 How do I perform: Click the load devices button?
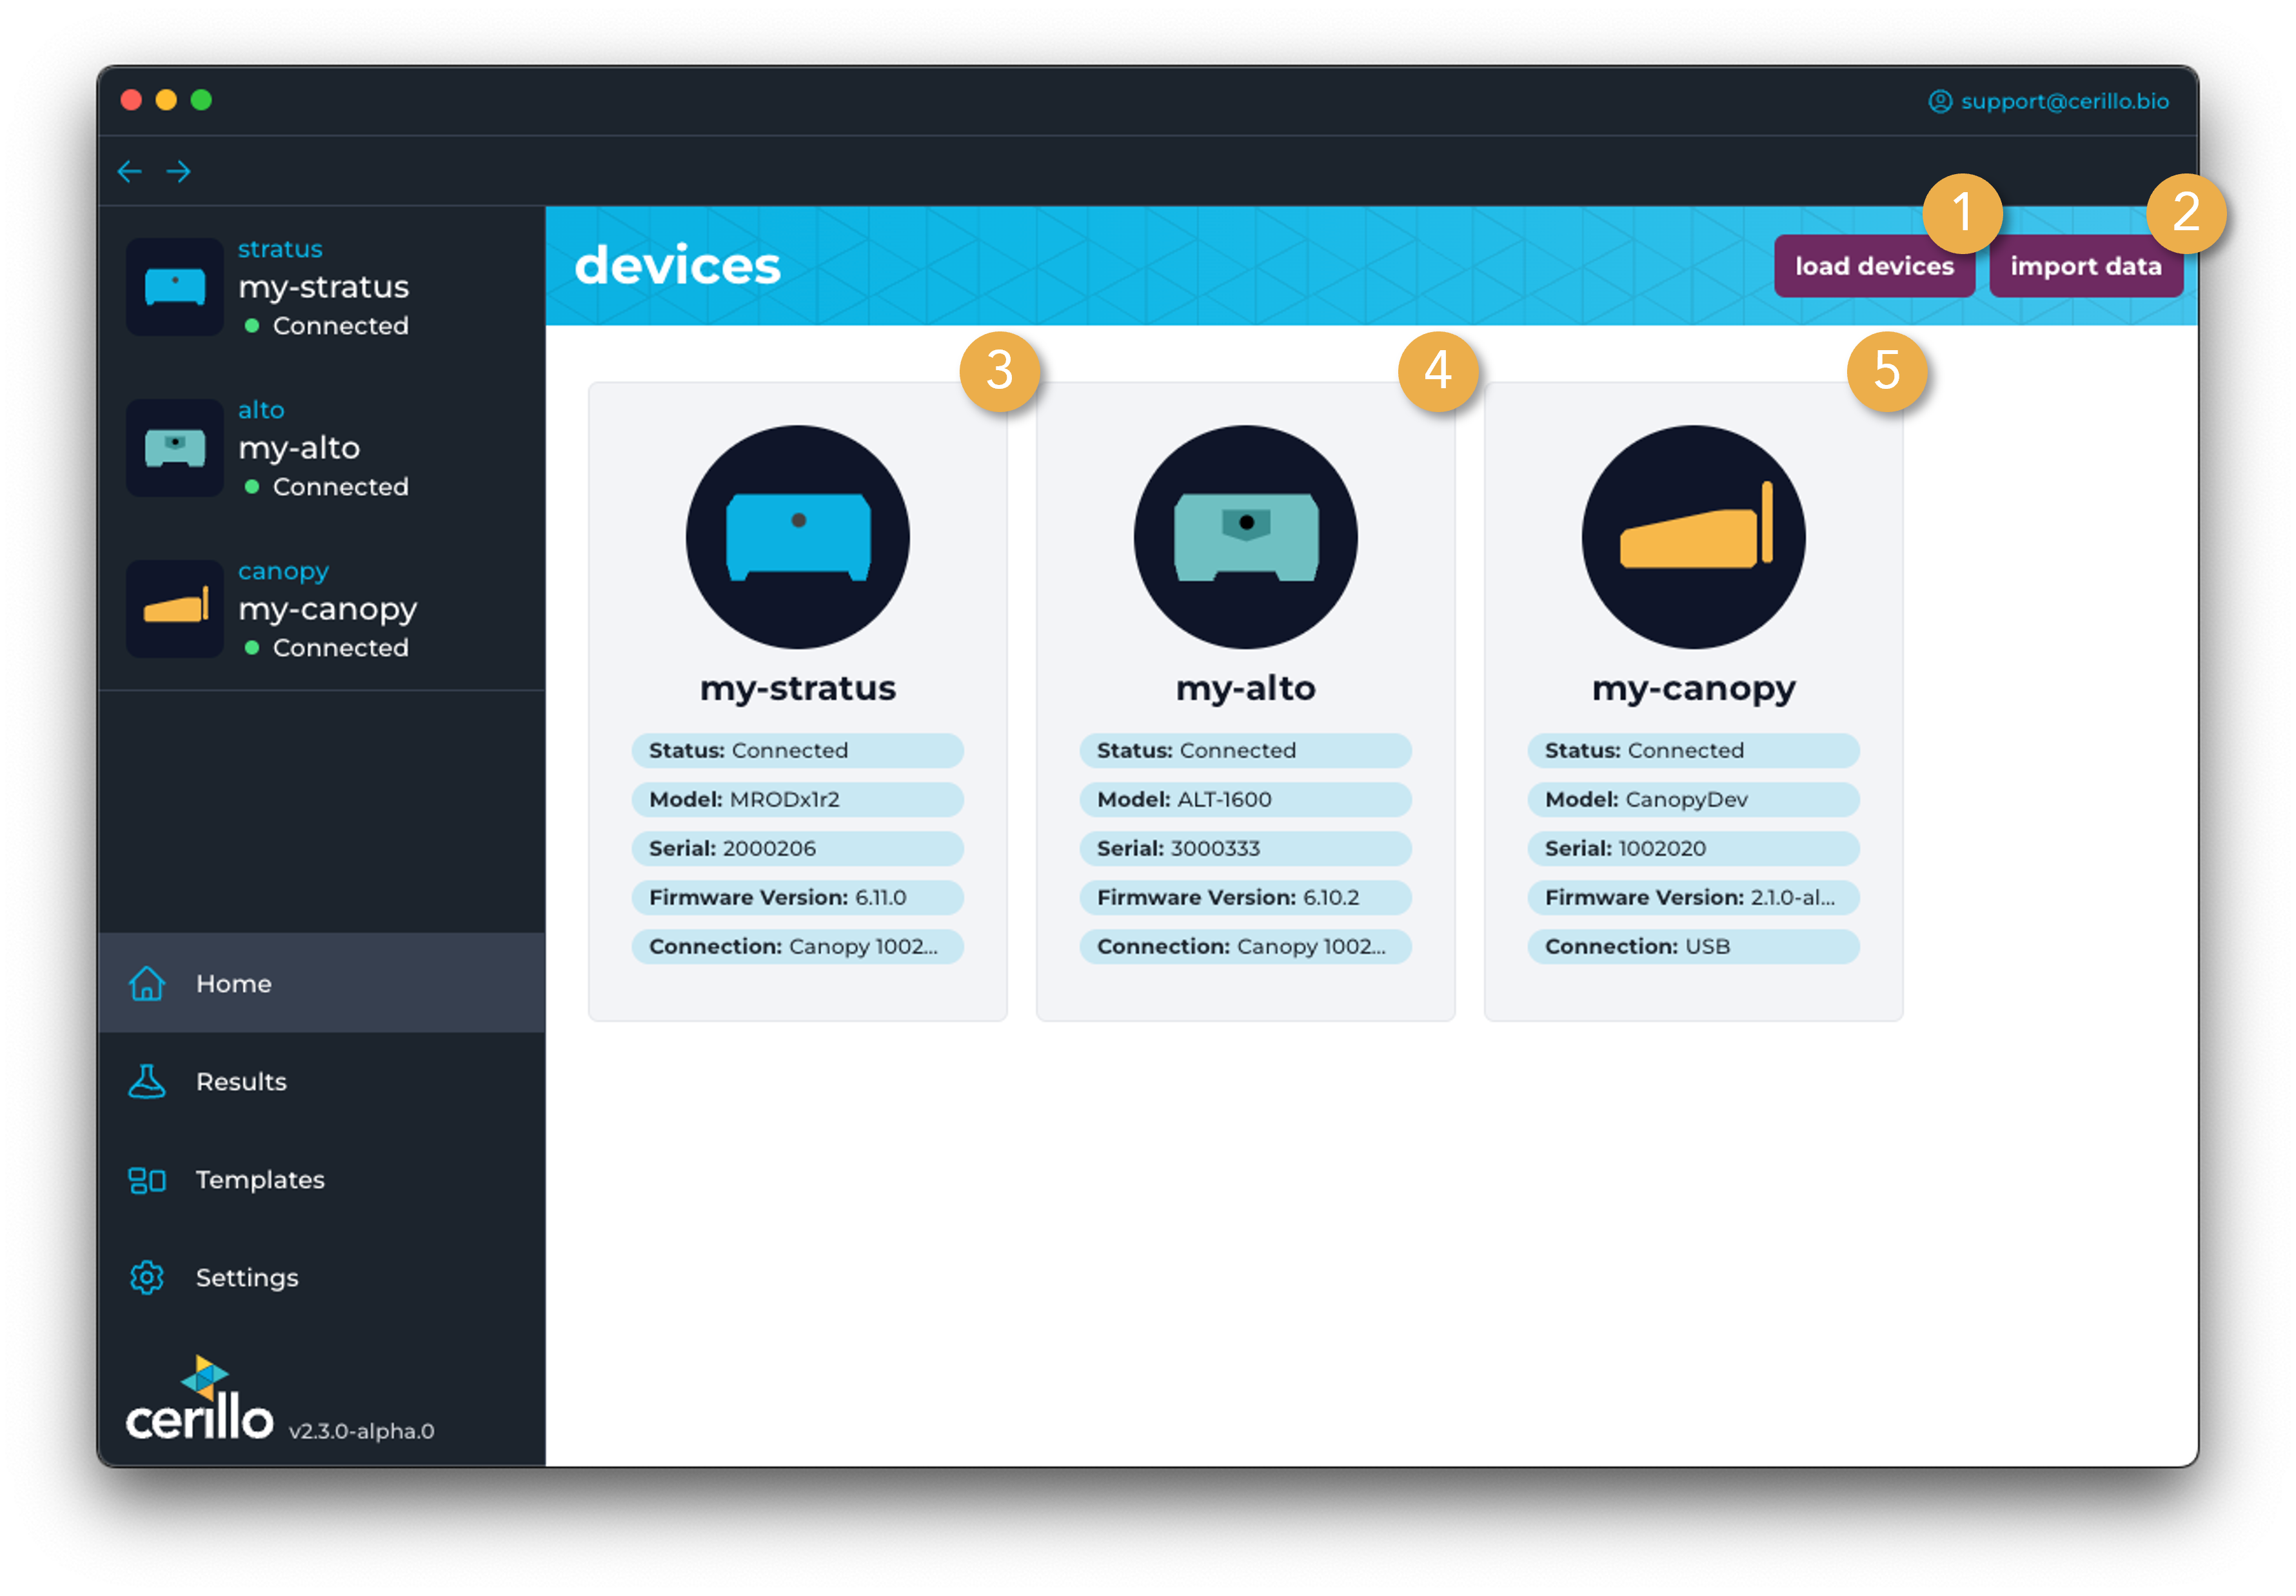[1874, 266]
